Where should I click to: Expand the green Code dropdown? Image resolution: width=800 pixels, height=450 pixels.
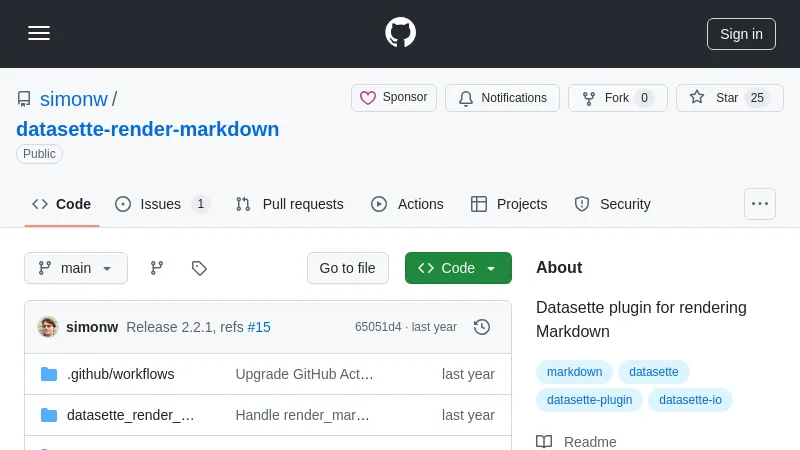coord(458,268)
